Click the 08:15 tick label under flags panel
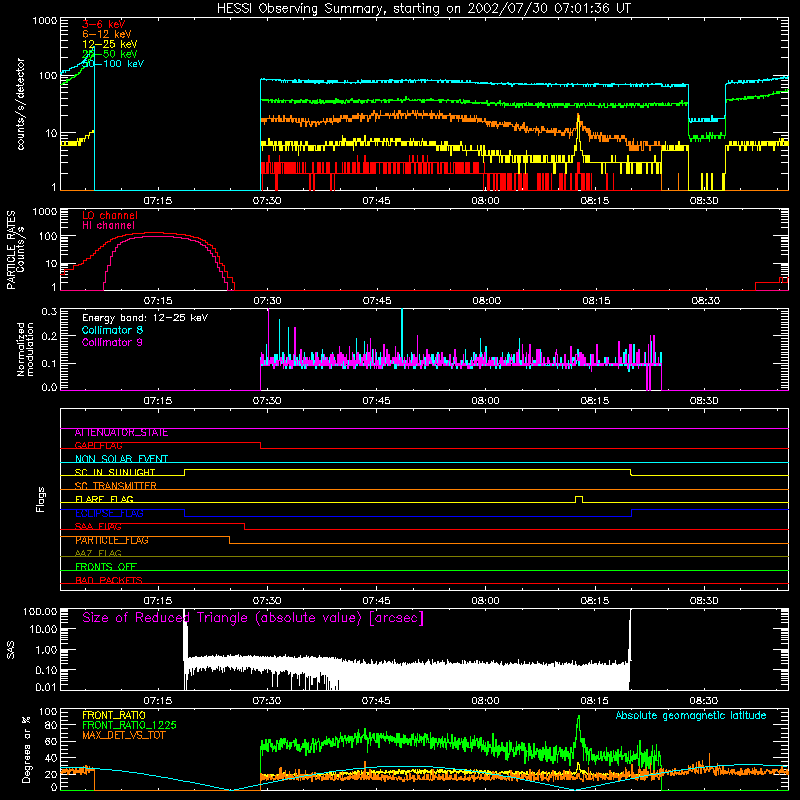Screen dimensions: 800x800 click(x=594, y=601)
